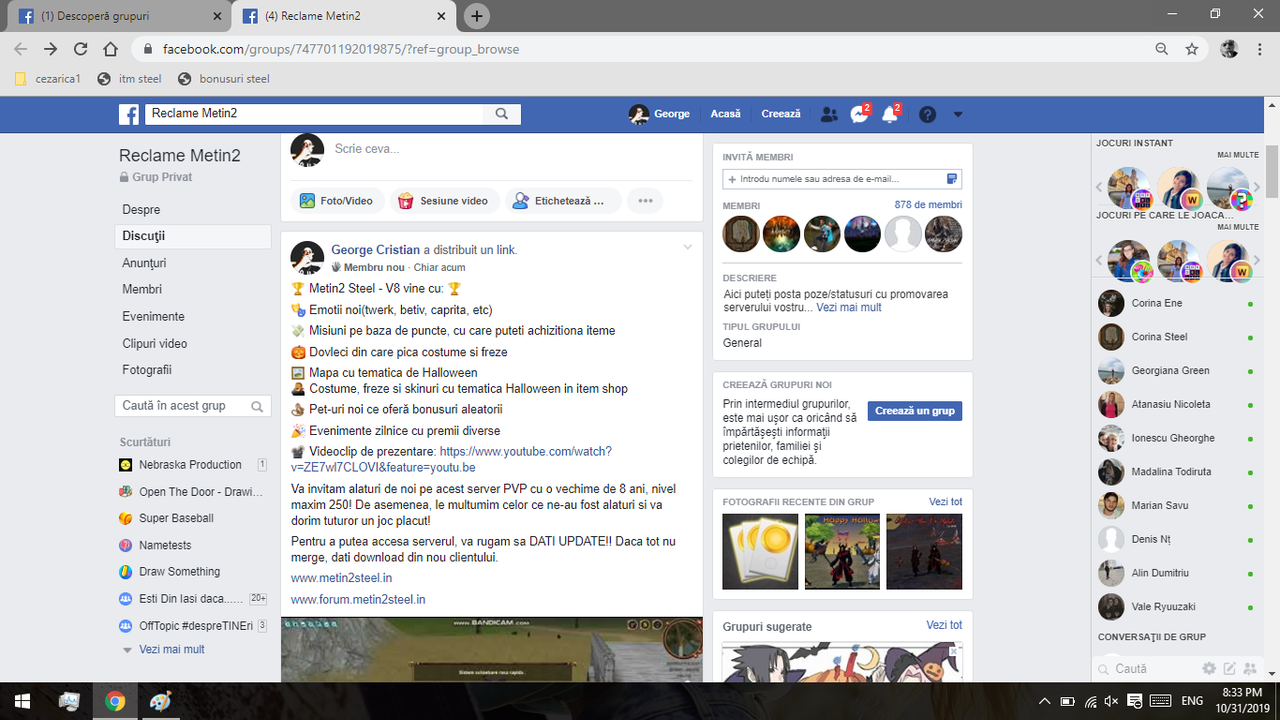Viewport: 1280px width, 720px height.
Task: Expand shortcuts with Vezi mai mult under Scurtături
Action: (171, 649)
